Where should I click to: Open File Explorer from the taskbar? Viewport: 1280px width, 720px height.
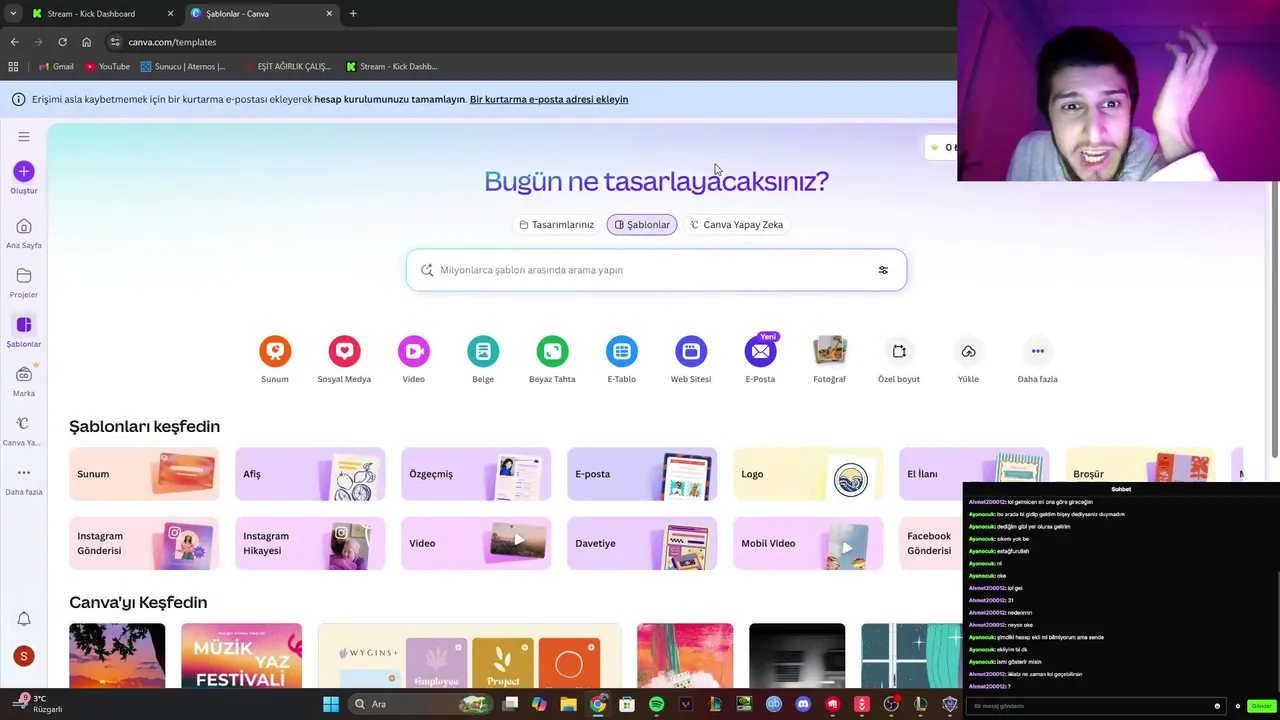click(568, 704)
